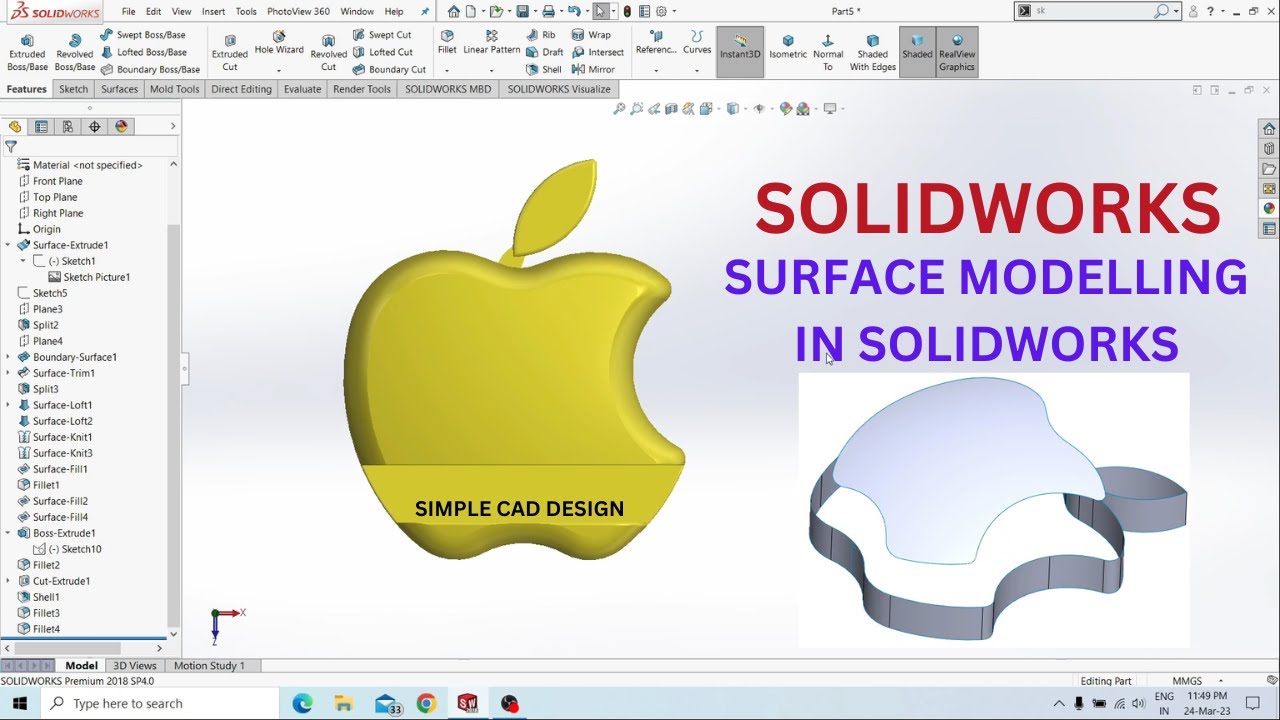Click MMGS units in the status bar

click(1187, 681)
